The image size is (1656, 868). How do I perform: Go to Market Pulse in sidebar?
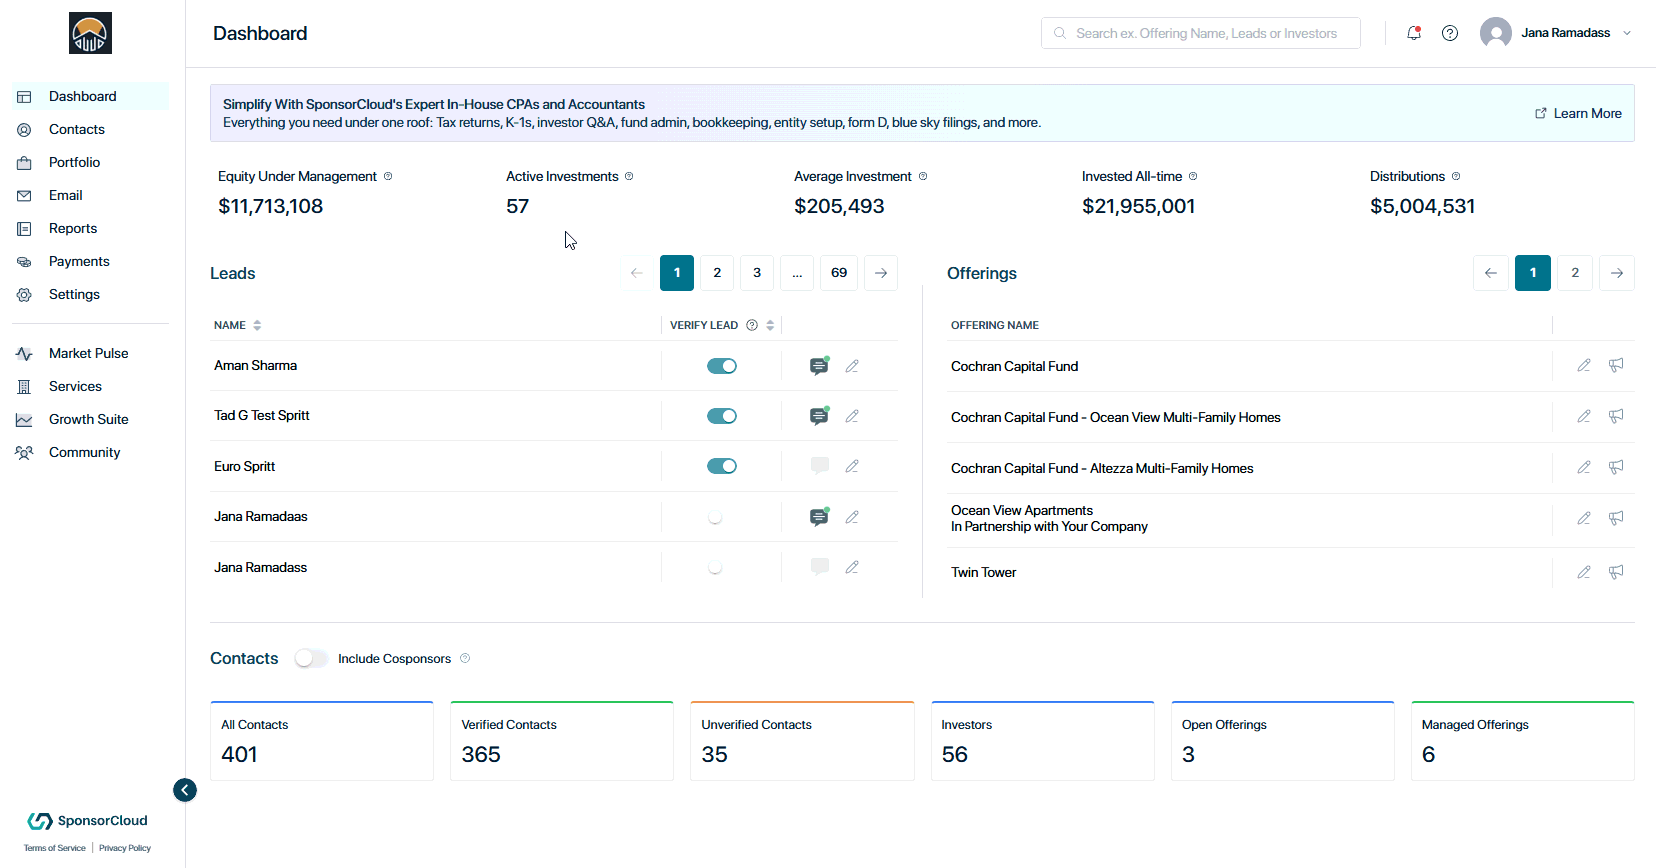(90, 353)
